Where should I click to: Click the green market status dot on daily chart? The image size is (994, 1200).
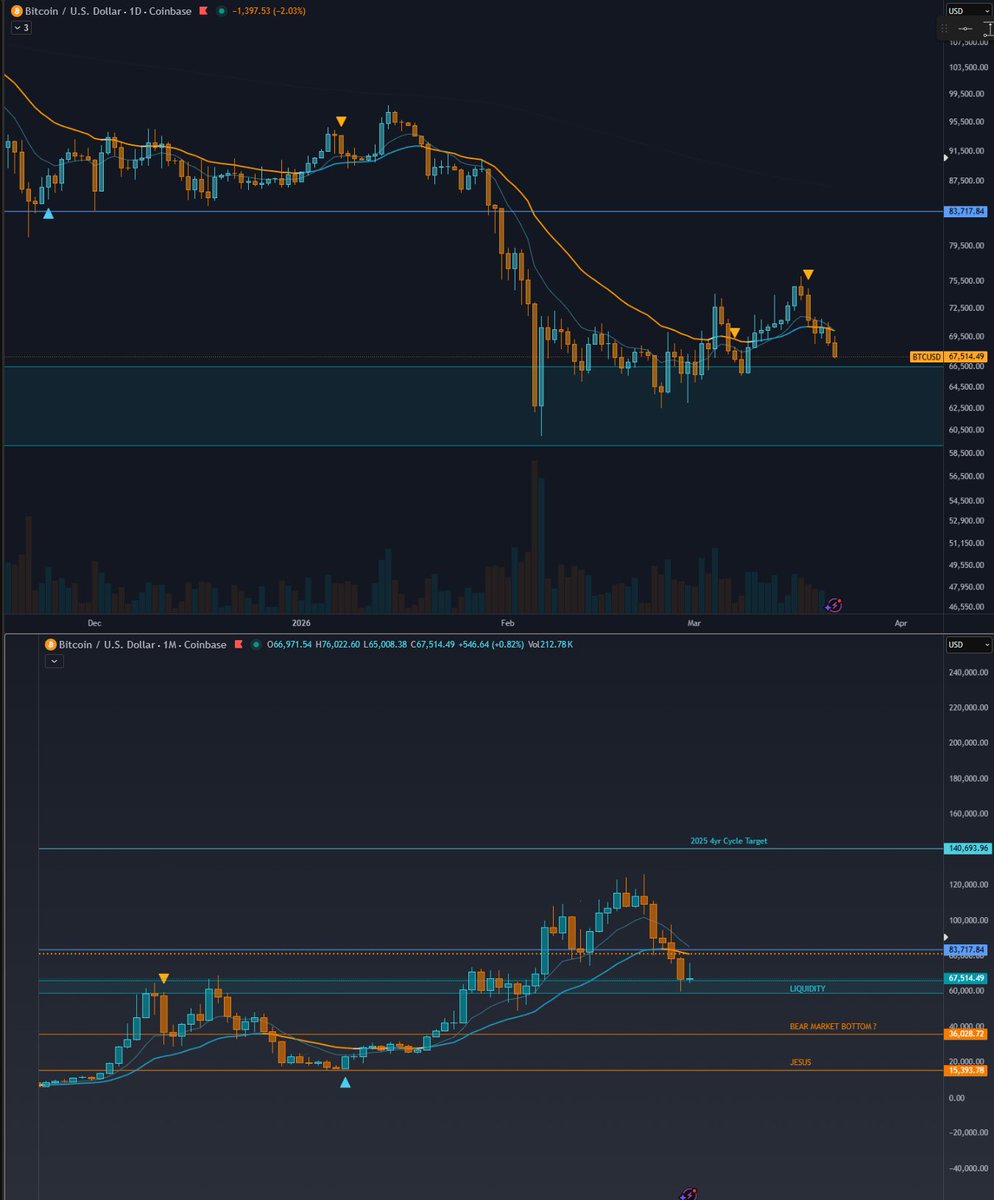point(222,11)
